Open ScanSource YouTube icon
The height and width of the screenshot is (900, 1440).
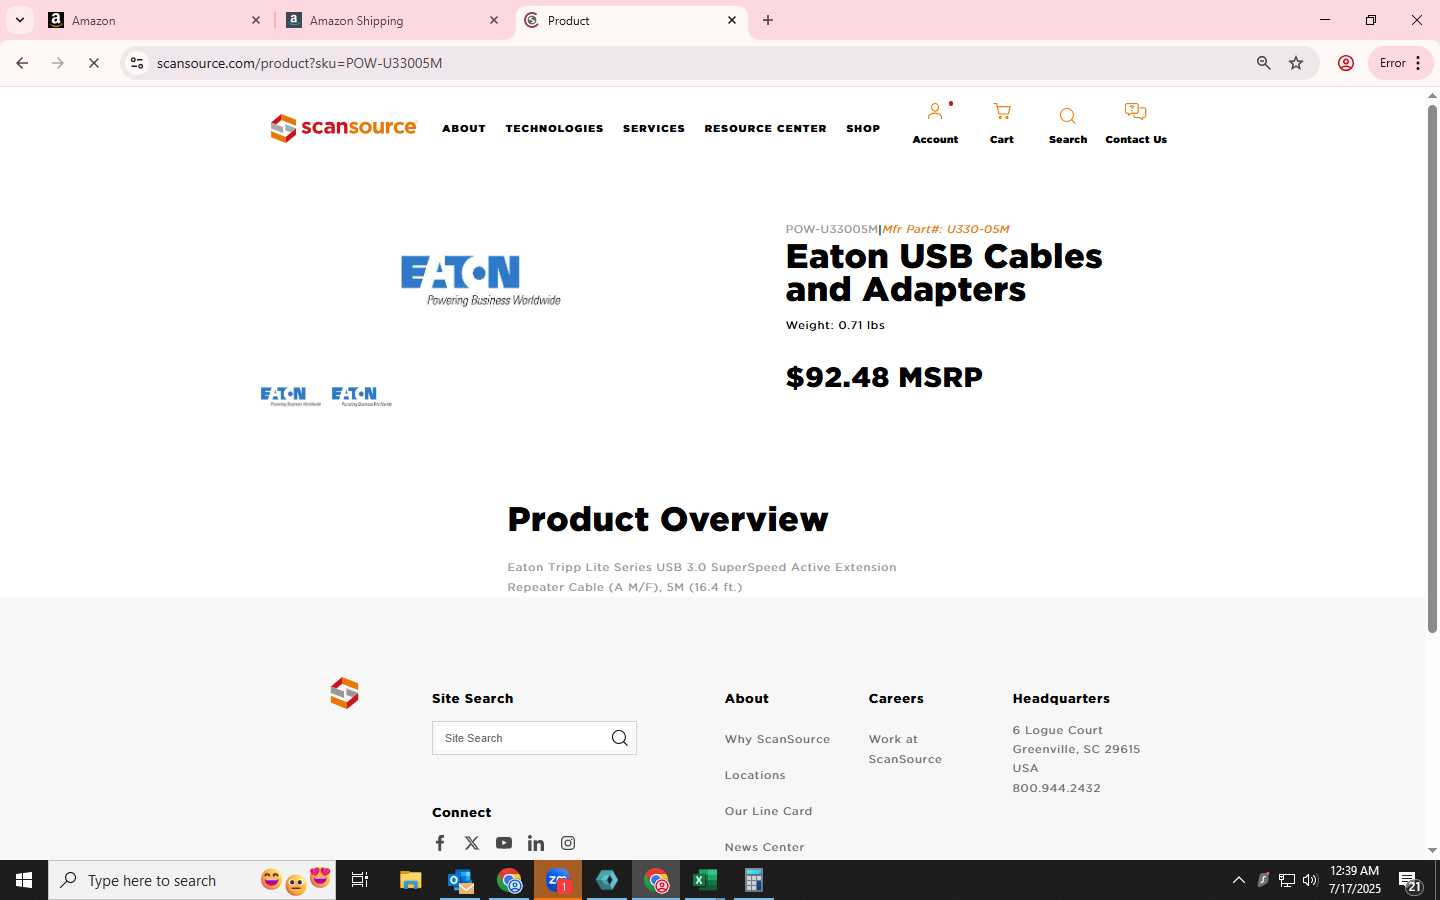pos(504,843)
